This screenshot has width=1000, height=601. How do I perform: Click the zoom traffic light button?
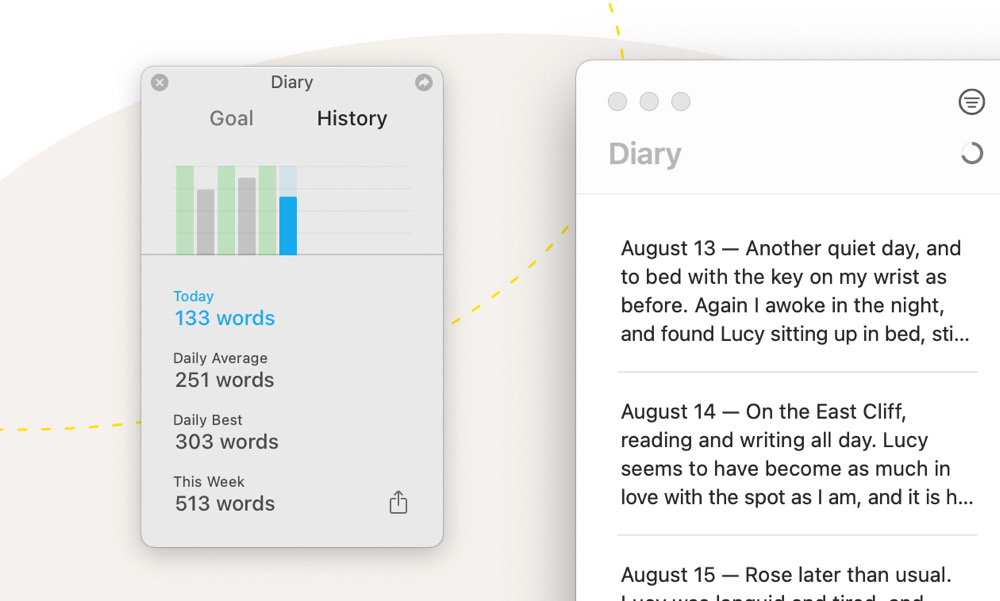tap(681, 102)
